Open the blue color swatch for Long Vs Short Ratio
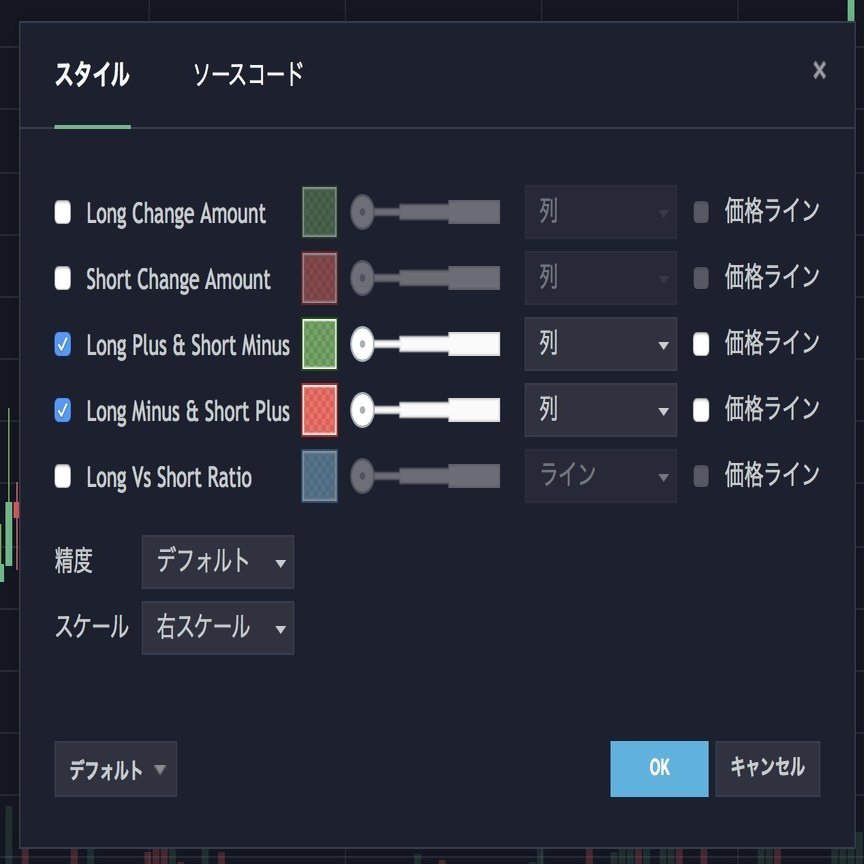This screenshot has height=864, width=864. (x=318, y=477)
